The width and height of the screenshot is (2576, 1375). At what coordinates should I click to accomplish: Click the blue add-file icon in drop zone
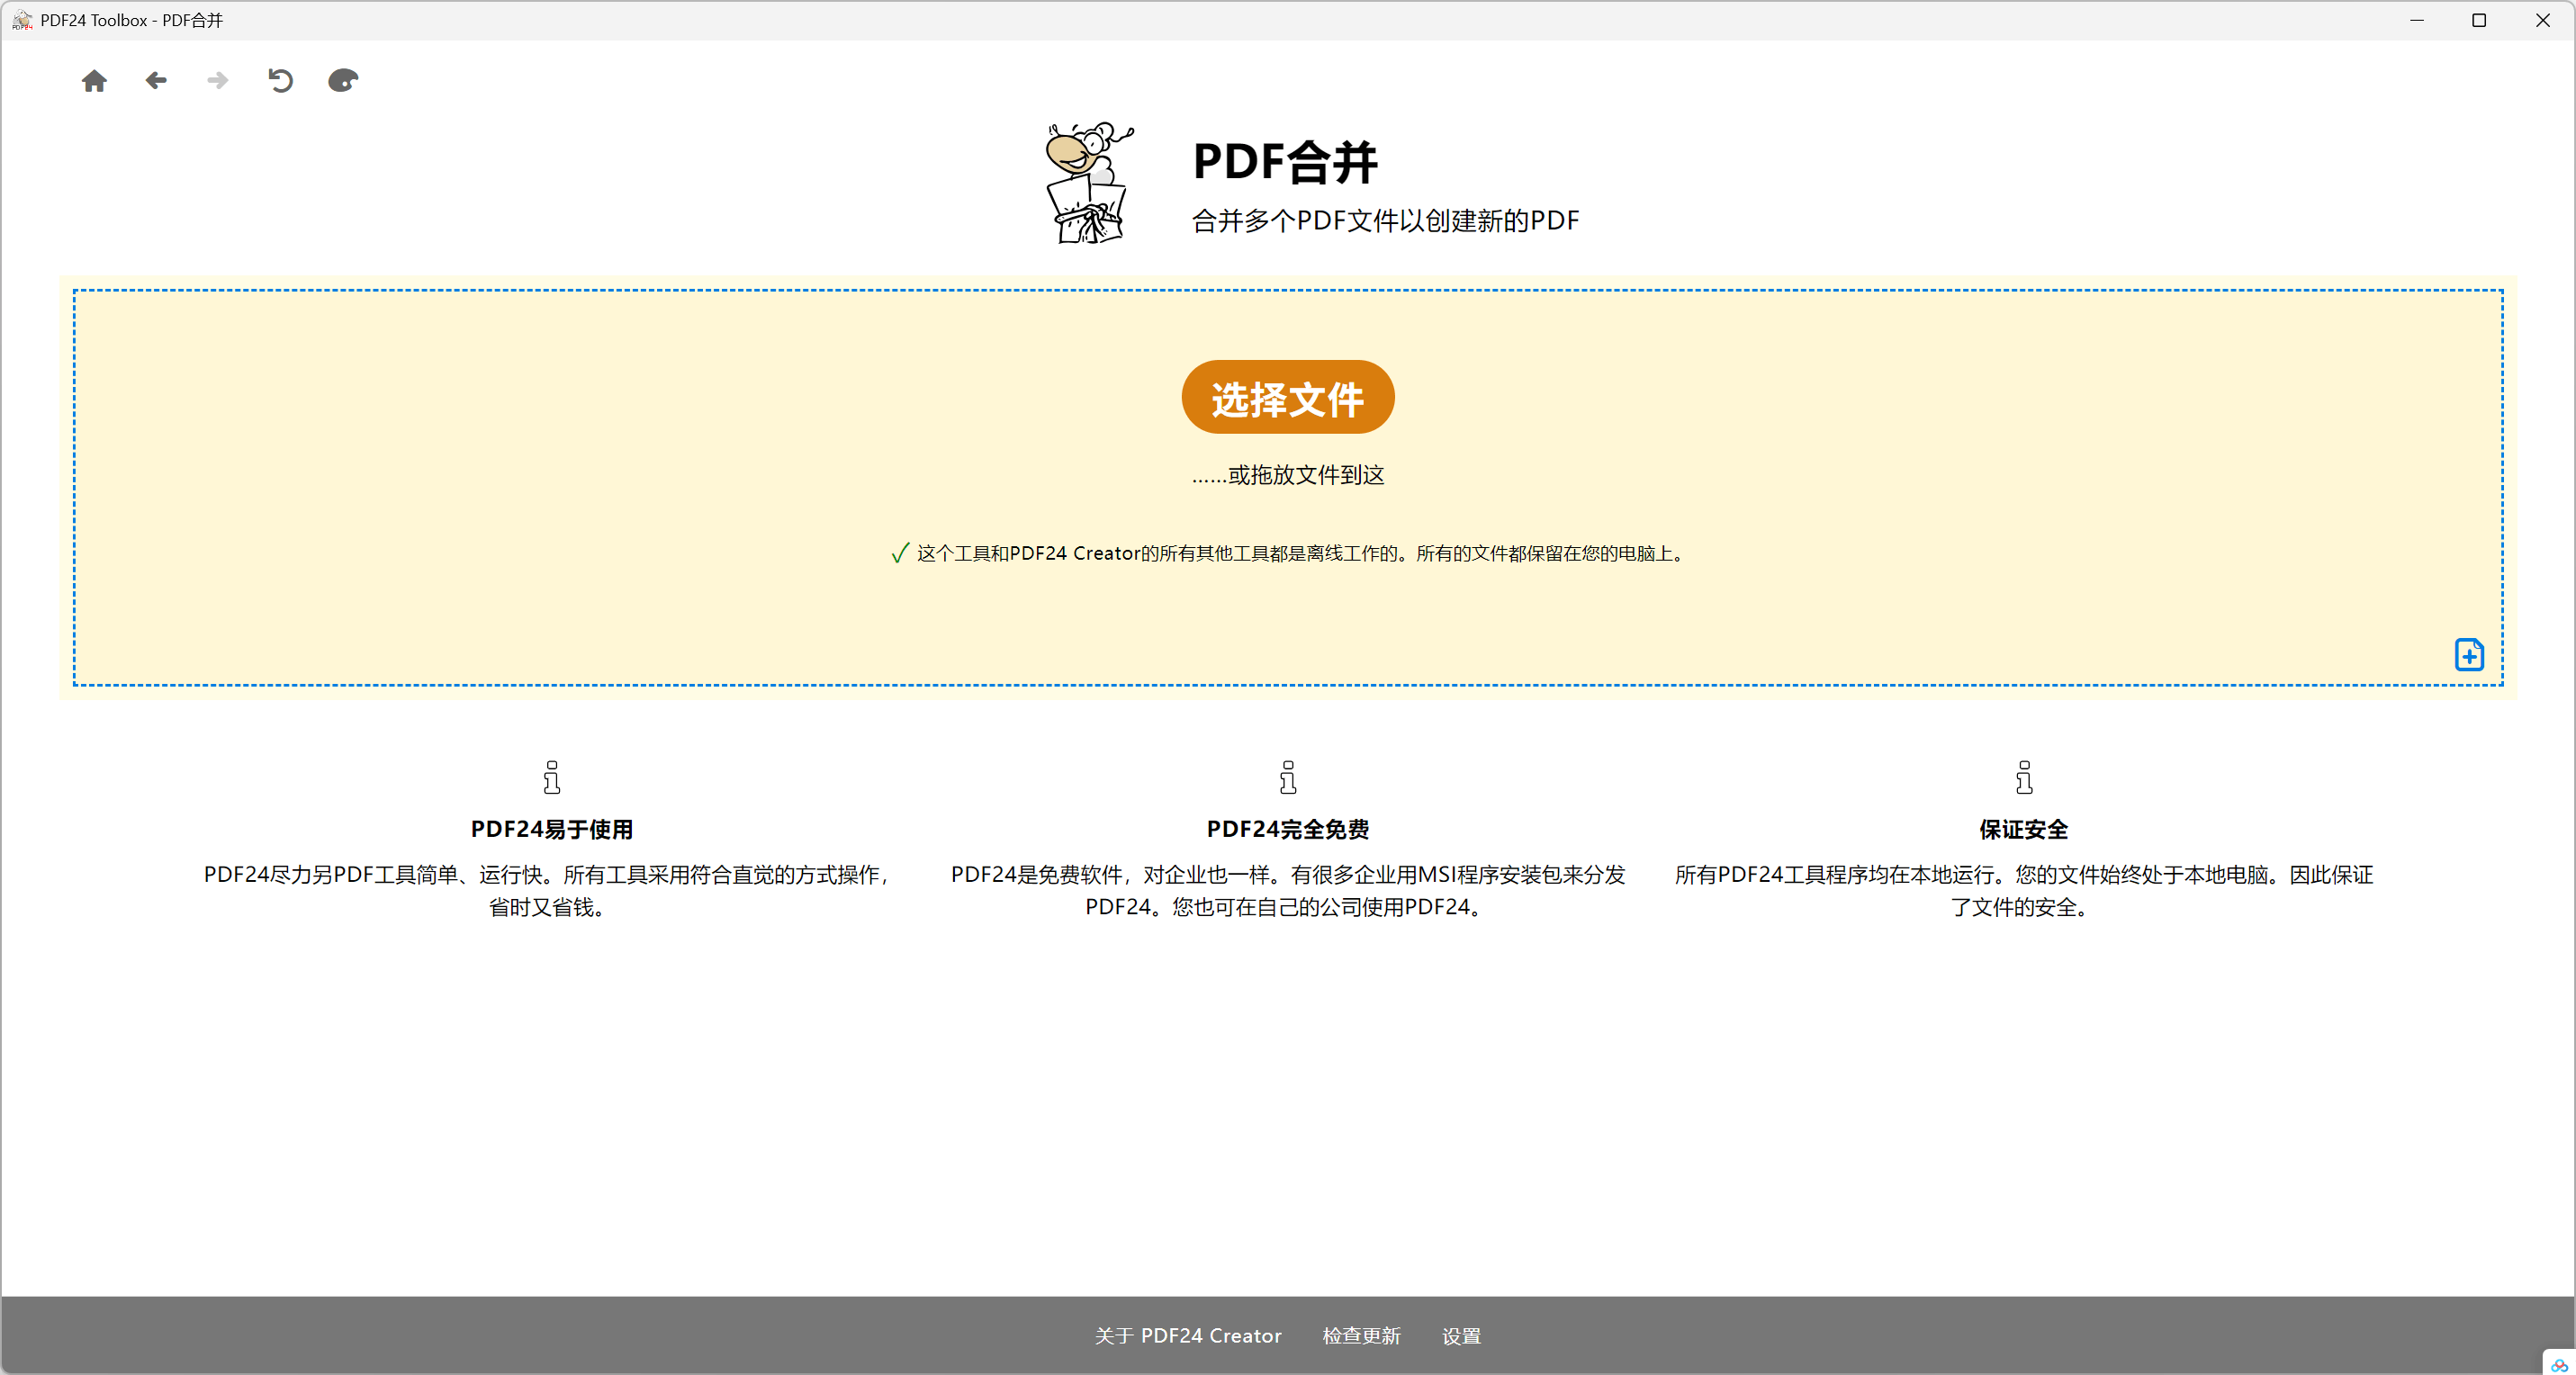point(2468,654)
